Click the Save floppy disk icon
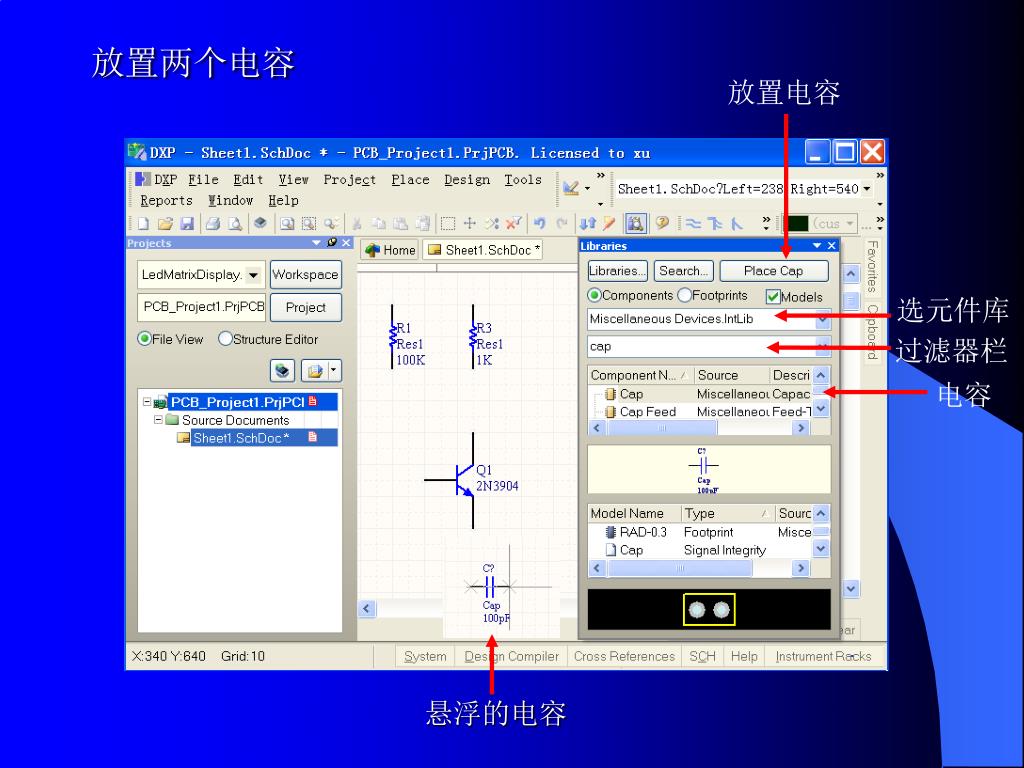 [x=187, y=223]
